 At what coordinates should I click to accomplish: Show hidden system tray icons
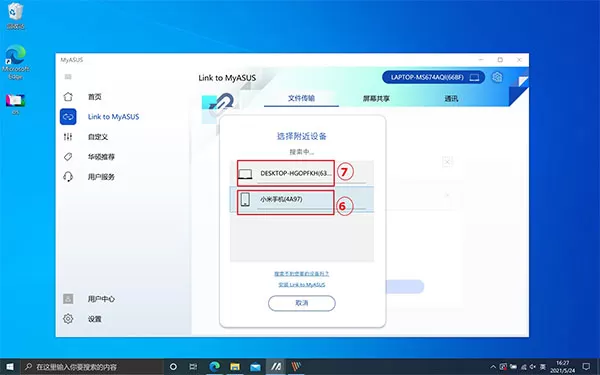(493, 367)
